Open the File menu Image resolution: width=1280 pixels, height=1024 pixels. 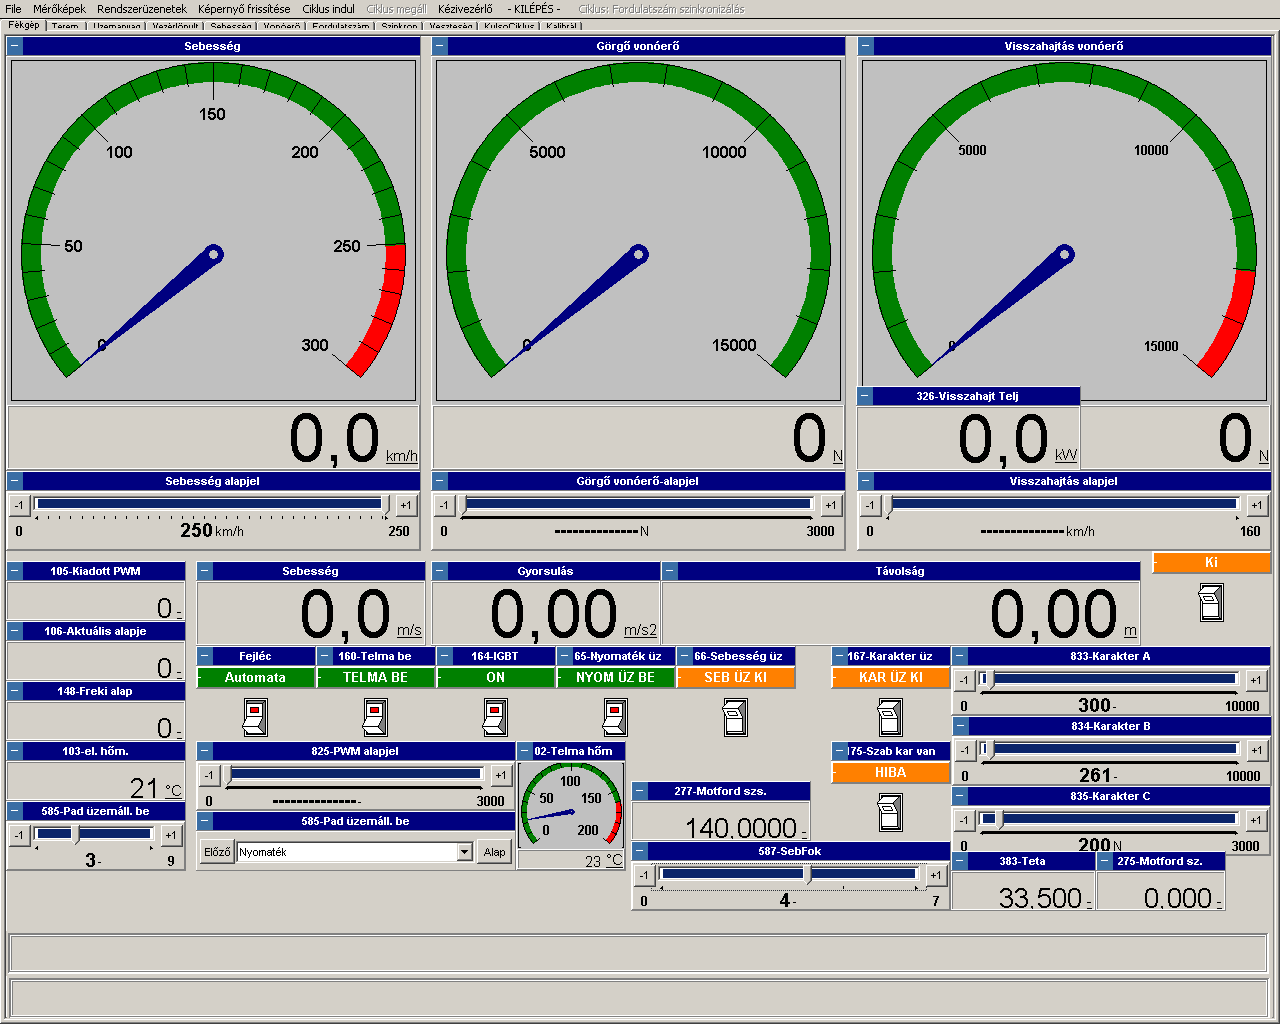tap(13, 9)
